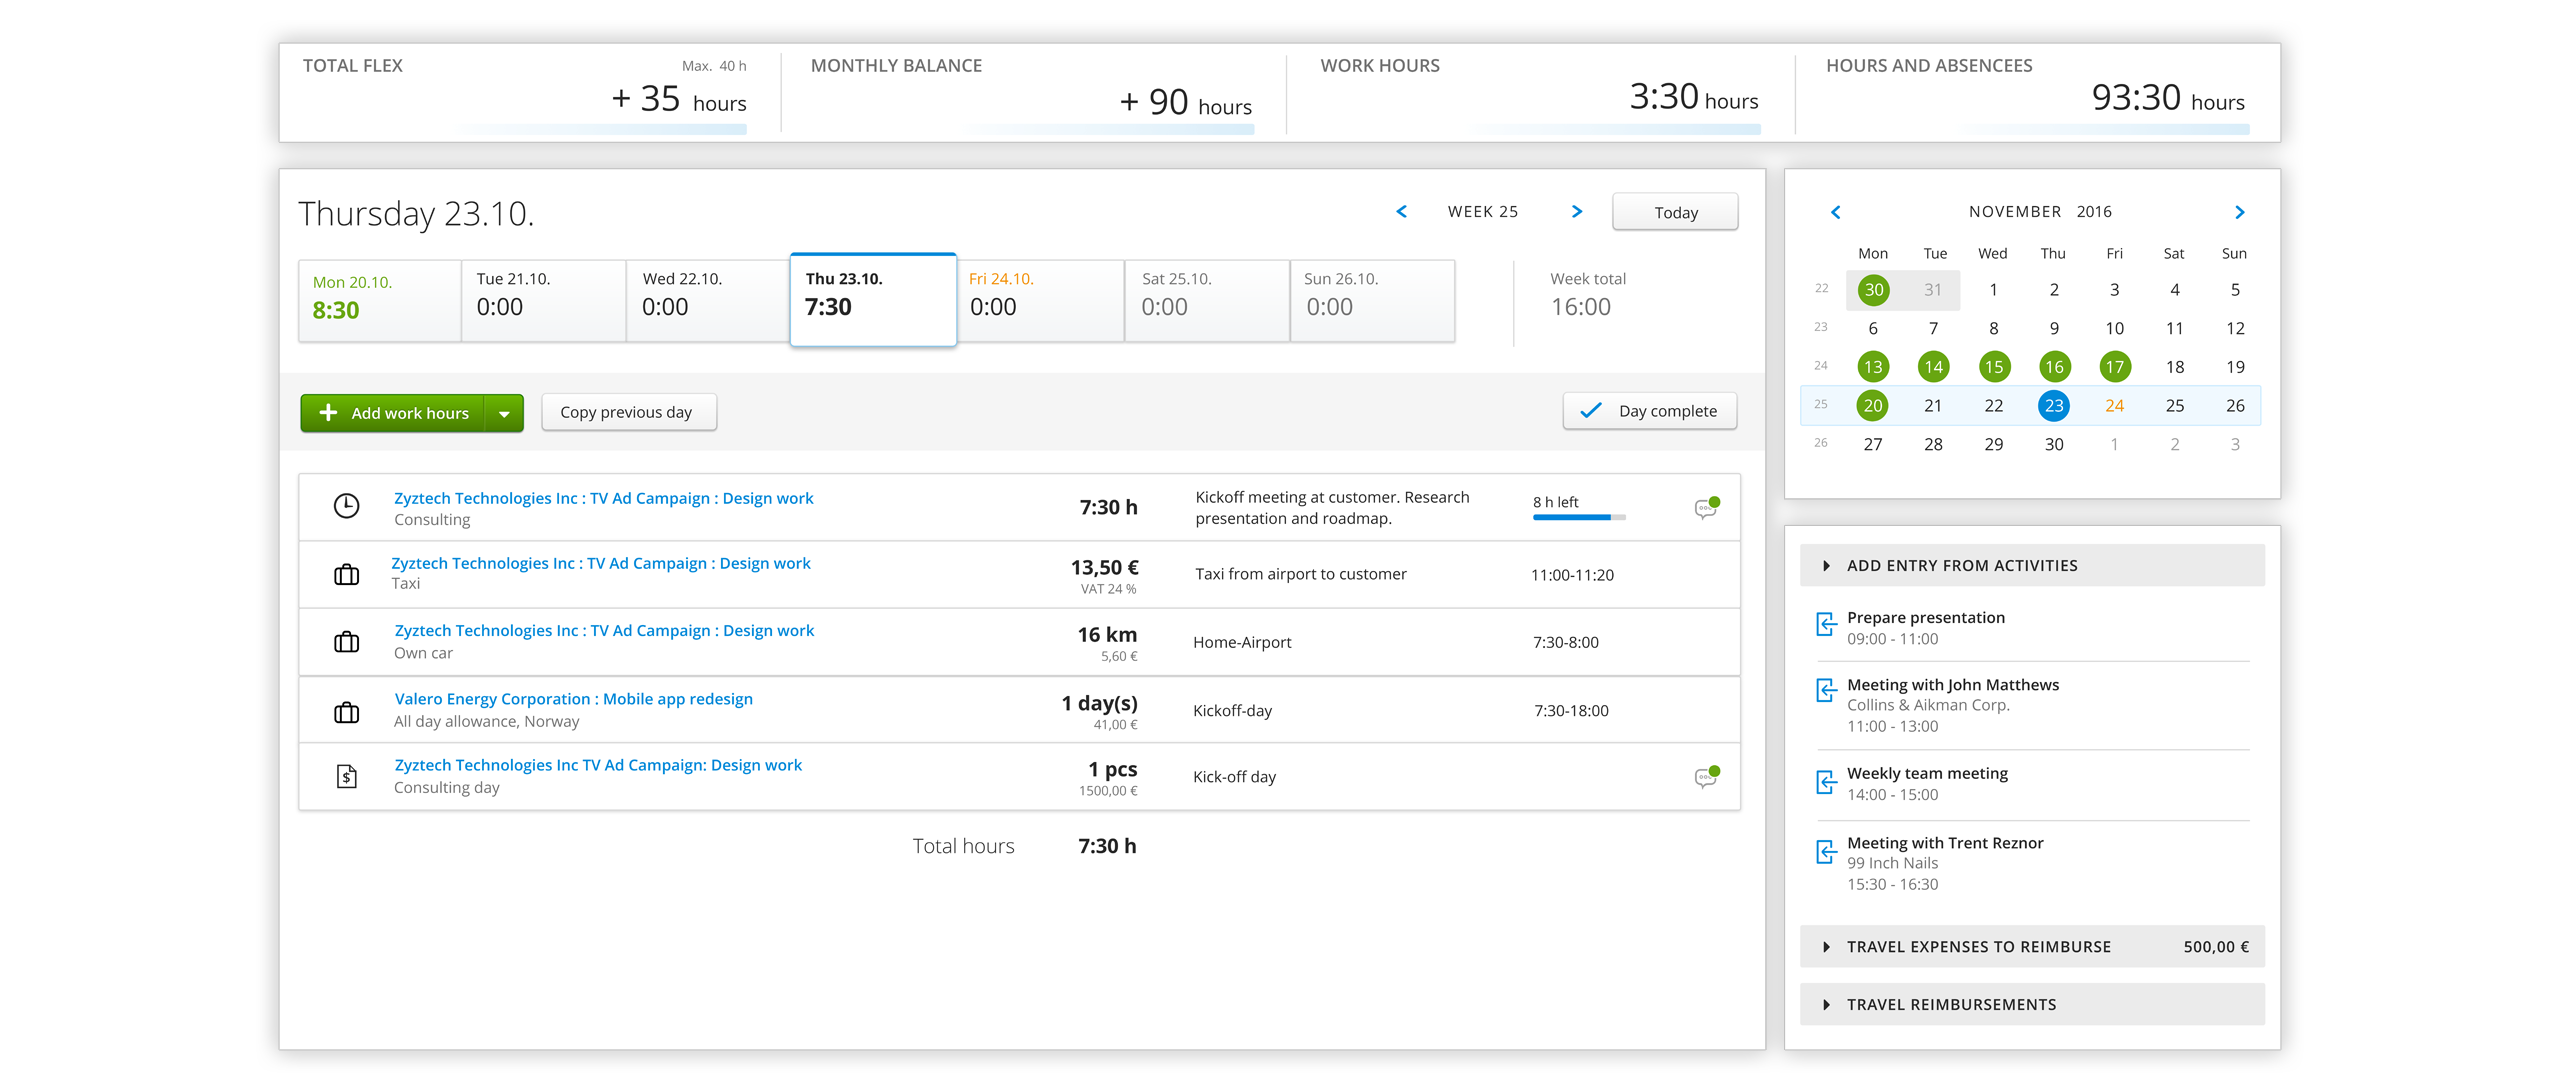The height and width of the screenshot is (1092, 2560).
Task: Click the 8 h left progress bar
Action: (x=1578, y=517)
